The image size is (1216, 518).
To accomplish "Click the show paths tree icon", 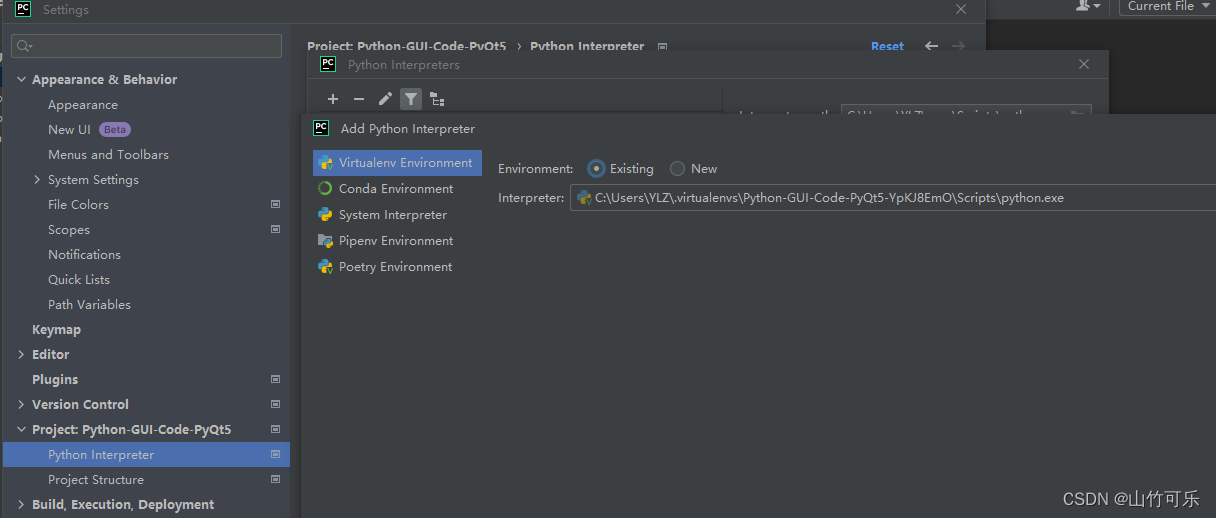I will [x=437, y=98].
